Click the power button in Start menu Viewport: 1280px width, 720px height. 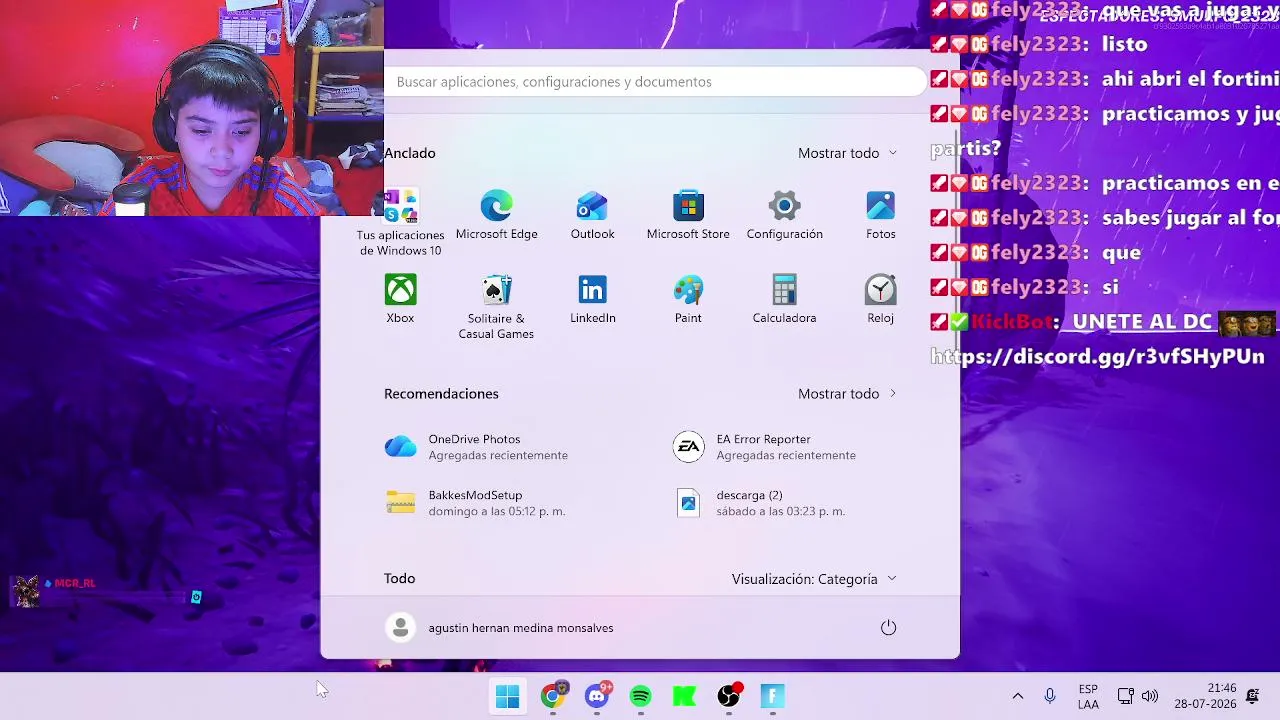[x=888, y=628]
